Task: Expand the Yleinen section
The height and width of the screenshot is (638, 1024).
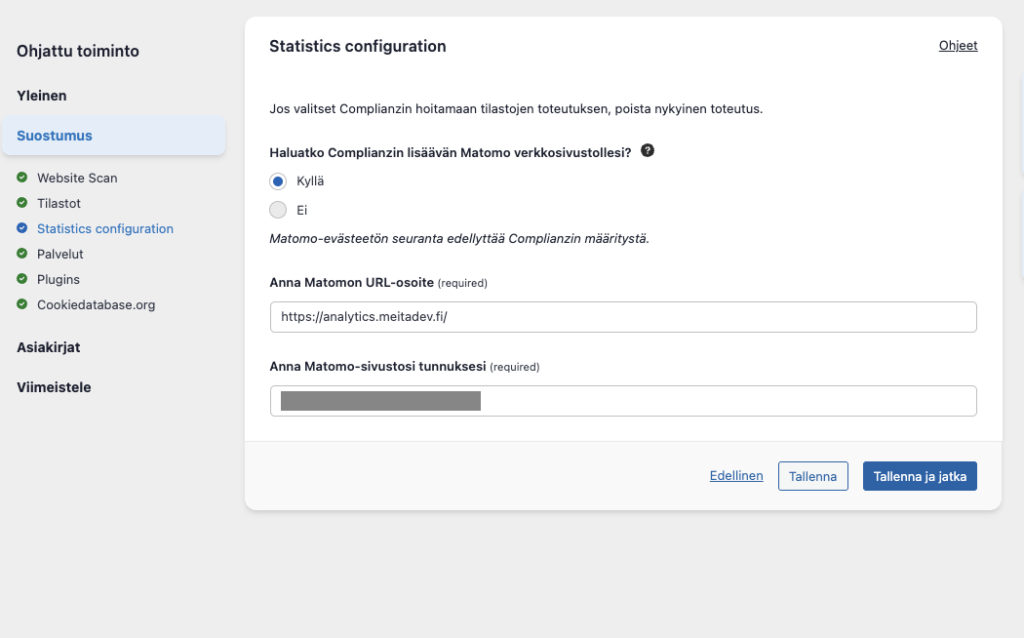Action: pyautogui.click(x=42, y=96)
